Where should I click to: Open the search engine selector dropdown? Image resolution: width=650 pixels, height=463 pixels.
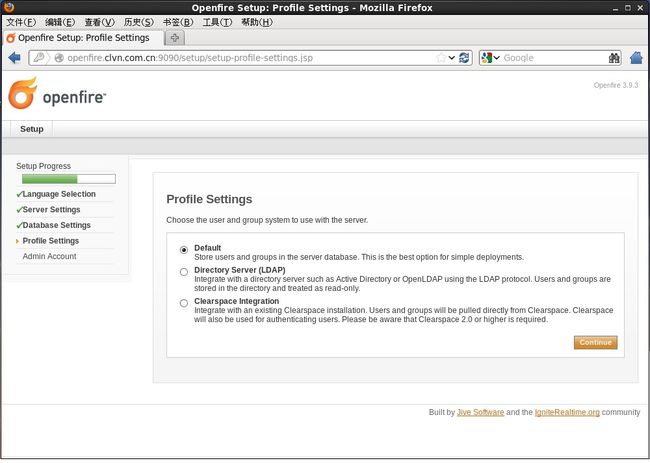(497, 58)
